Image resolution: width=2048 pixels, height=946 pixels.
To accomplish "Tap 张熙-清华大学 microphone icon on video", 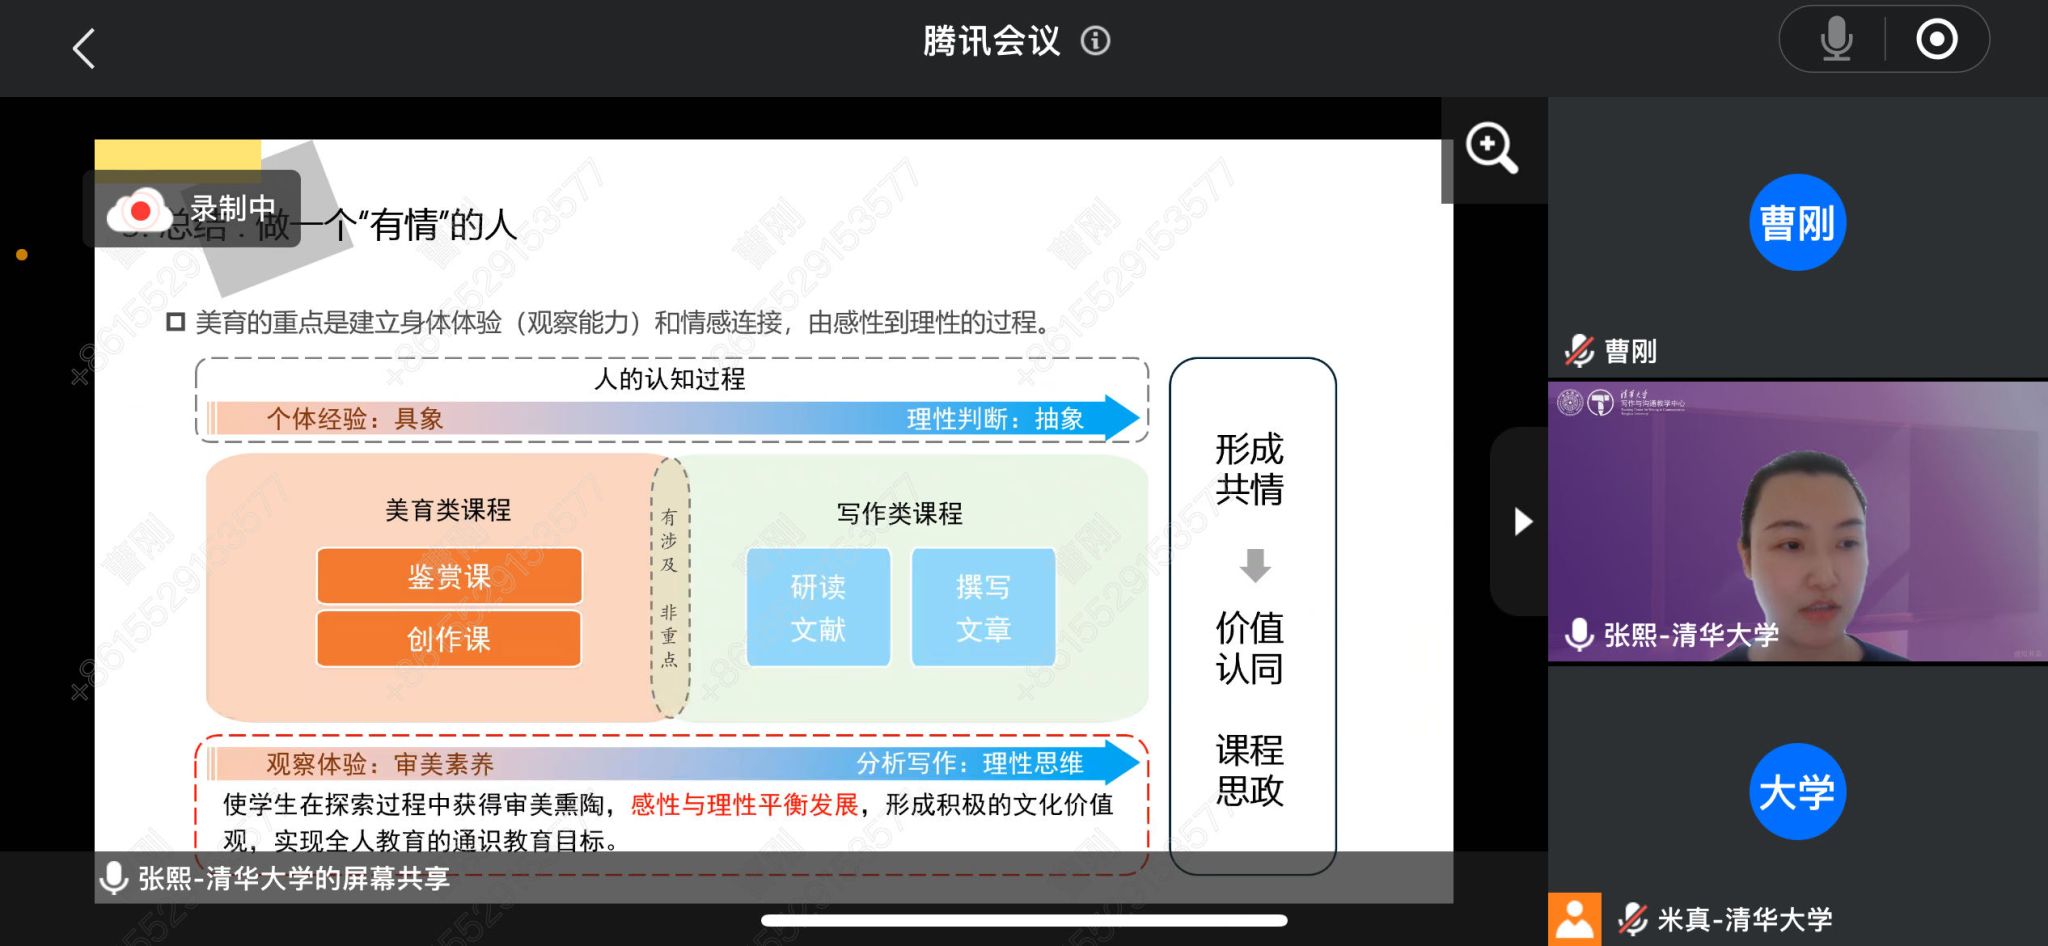I will point(1579,635).
